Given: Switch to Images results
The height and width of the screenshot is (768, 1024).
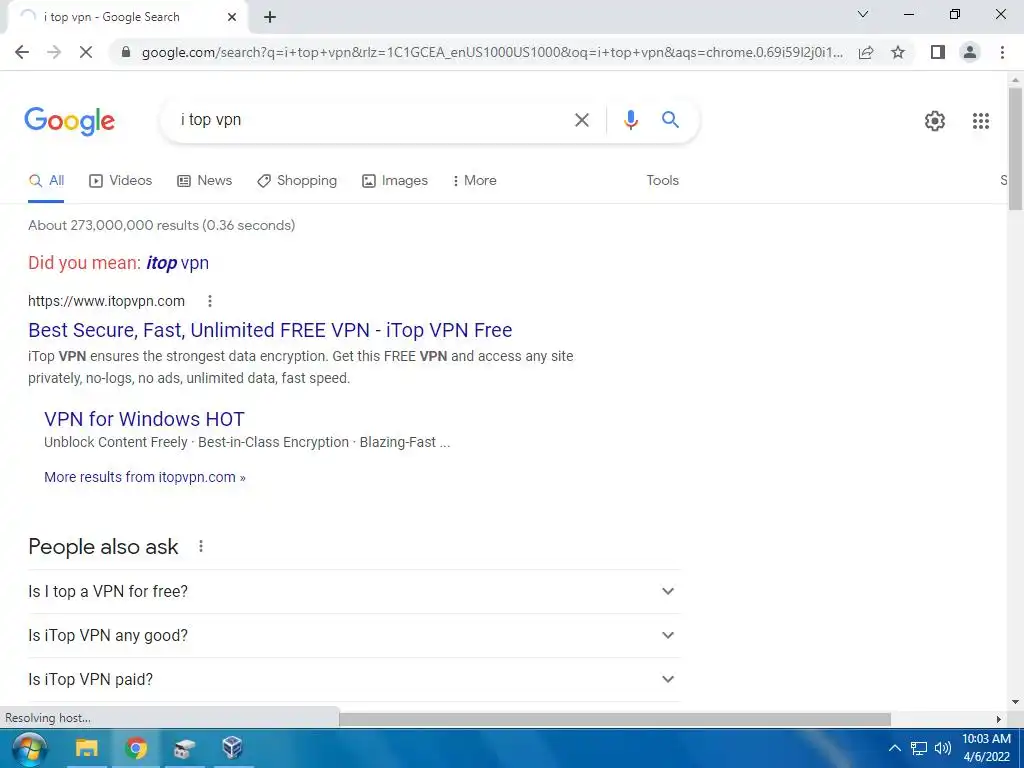Looking at the screenshot, I should (395, 181).
